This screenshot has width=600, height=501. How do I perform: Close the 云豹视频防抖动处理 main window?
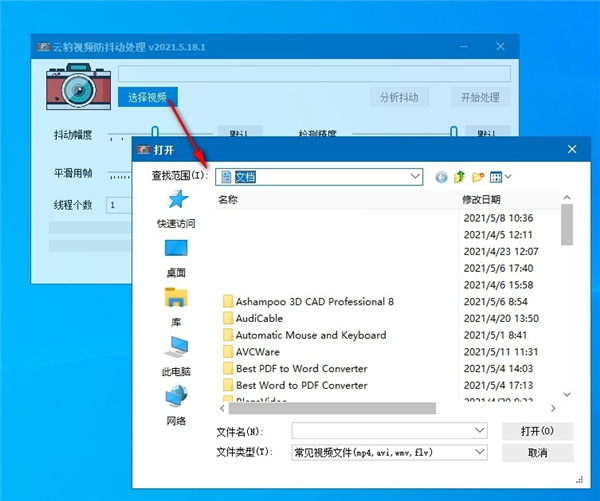pos(500,47)
